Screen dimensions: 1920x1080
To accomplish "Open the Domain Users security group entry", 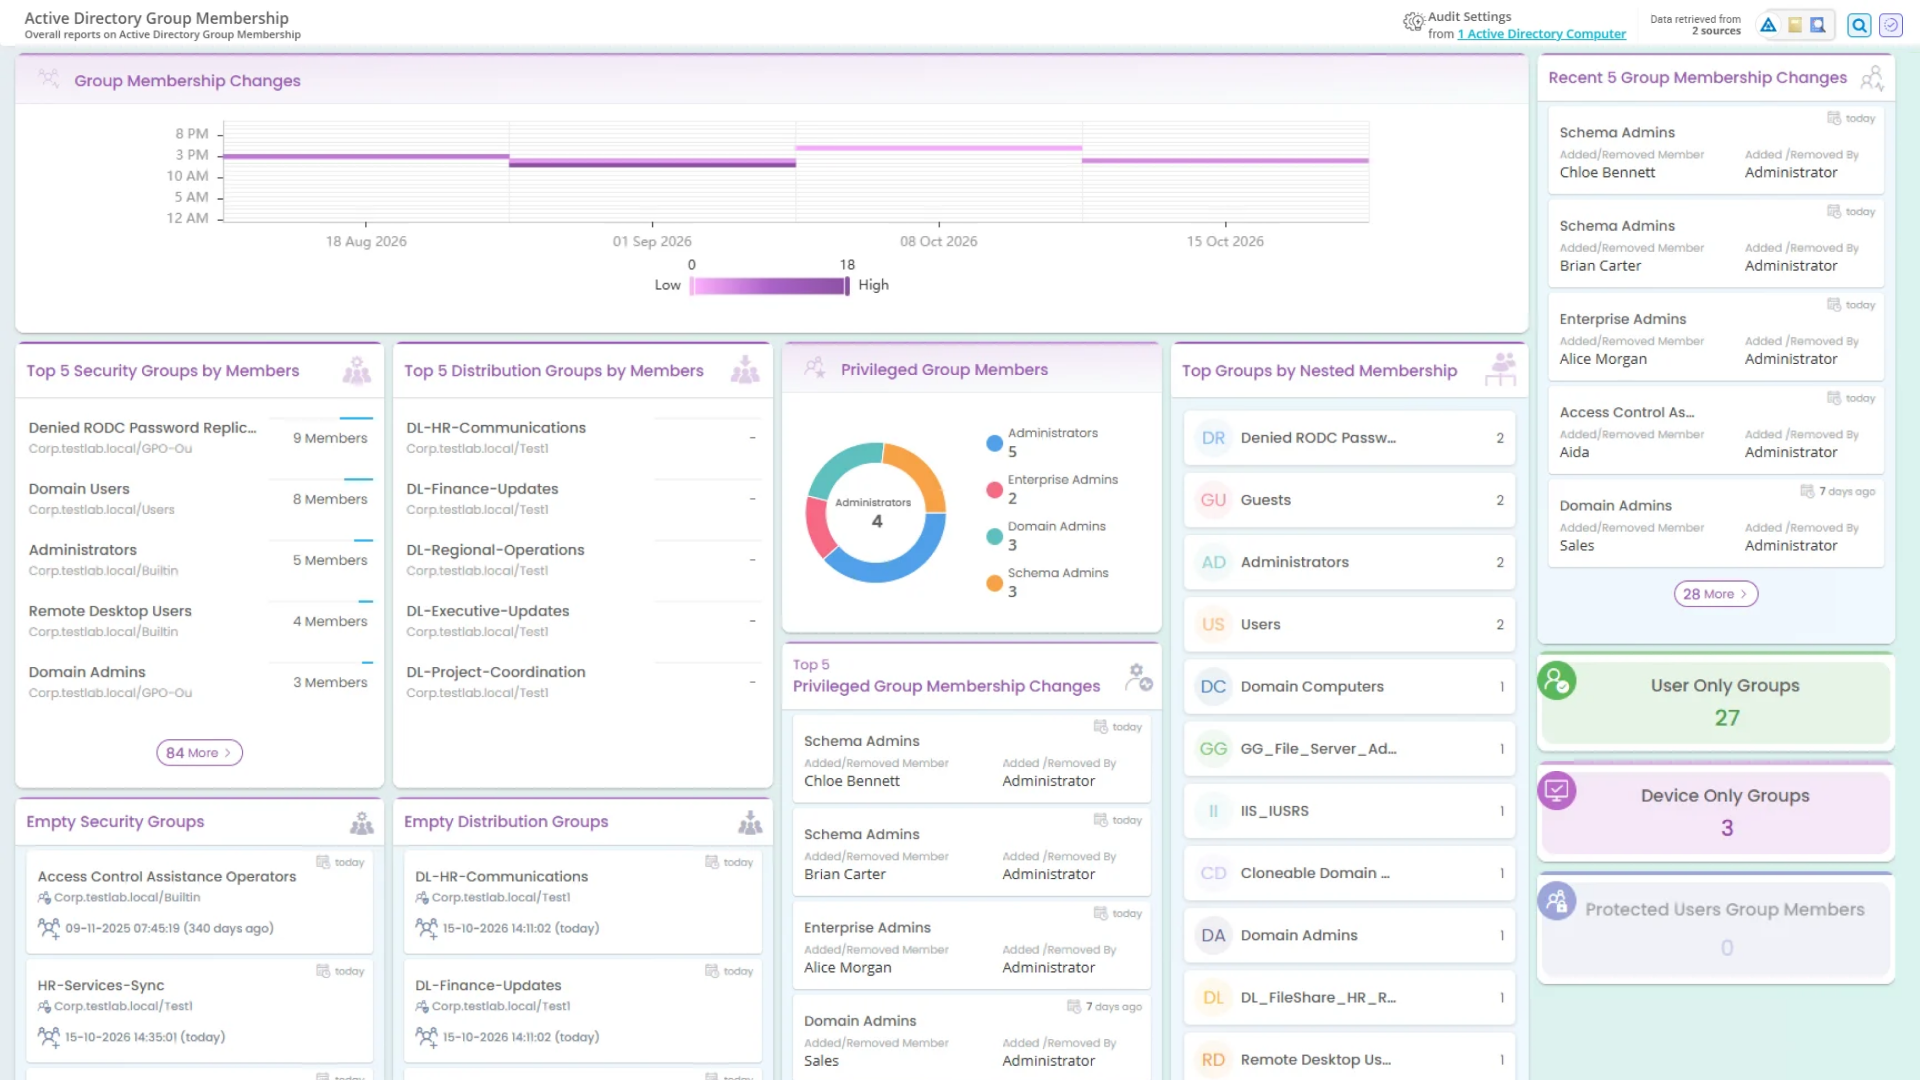I will pos(200,499).
